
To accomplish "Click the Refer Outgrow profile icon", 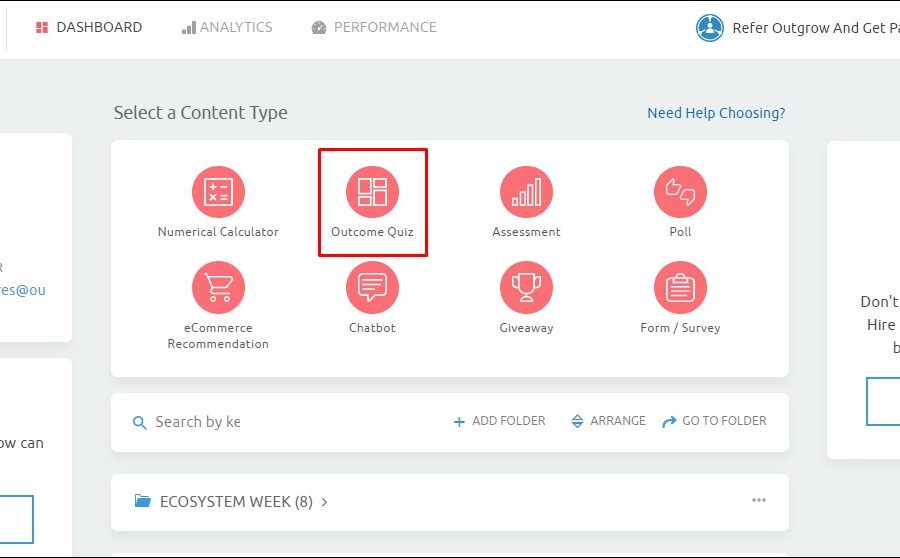I will [709, 28].
